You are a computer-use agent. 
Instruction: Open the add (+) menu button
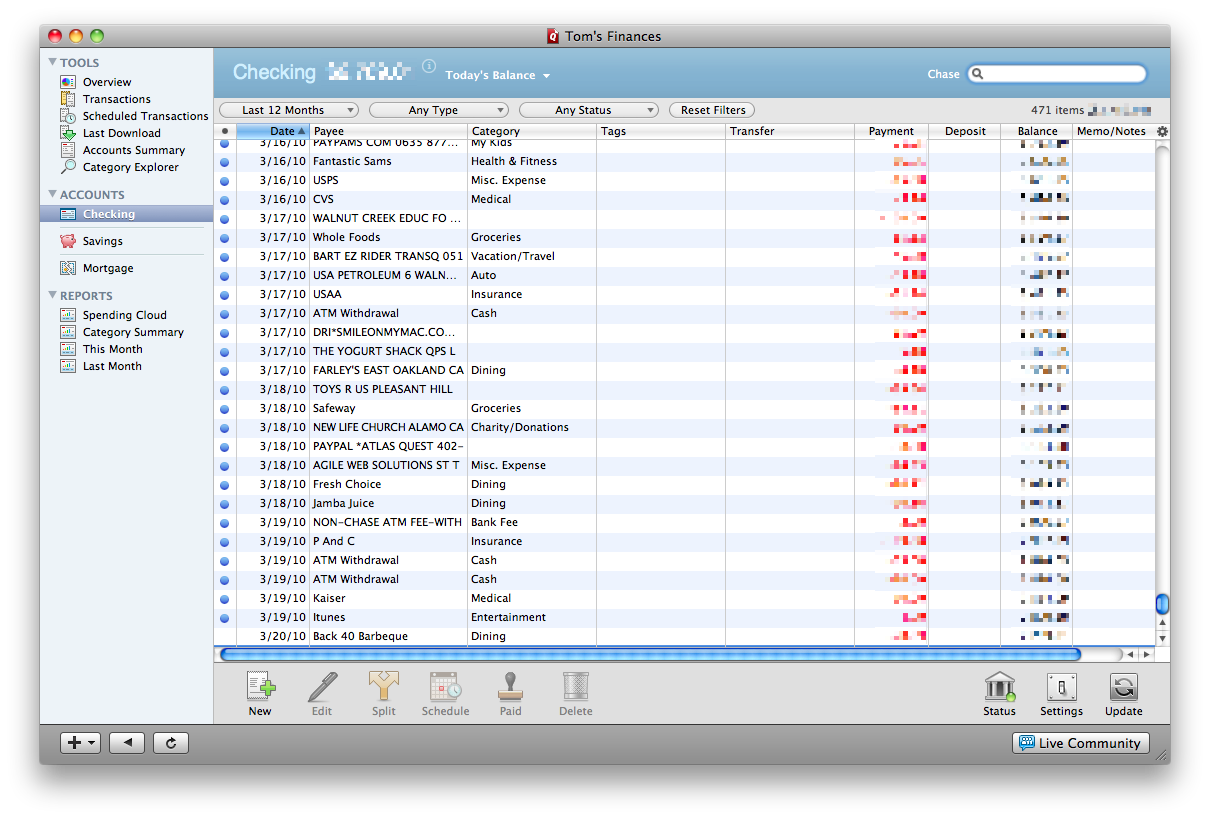click(x=80, y=743)
